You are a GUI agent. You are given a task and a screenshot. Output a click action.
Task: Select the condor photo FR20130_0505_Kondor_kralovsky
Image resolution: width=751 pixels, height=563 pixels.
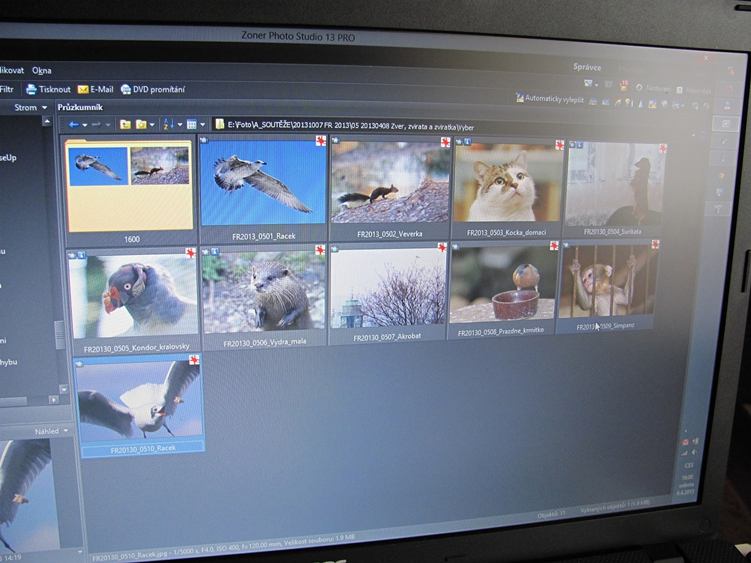pyautogui.click(x=133, y=295)
